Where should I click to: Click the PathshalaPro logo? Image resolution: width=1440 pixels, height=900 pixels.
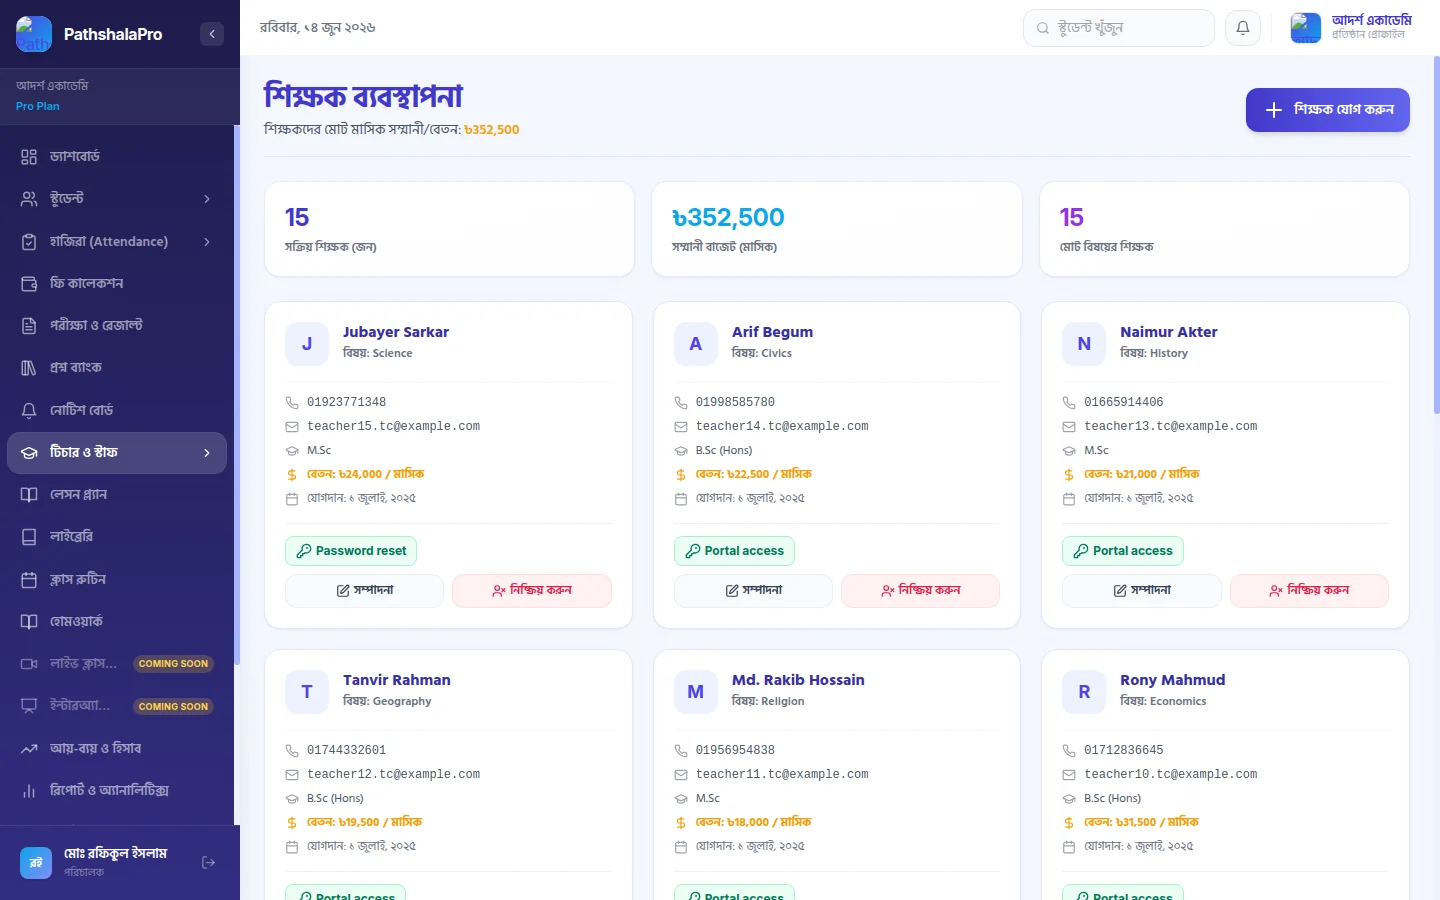(x=34, y=34)
